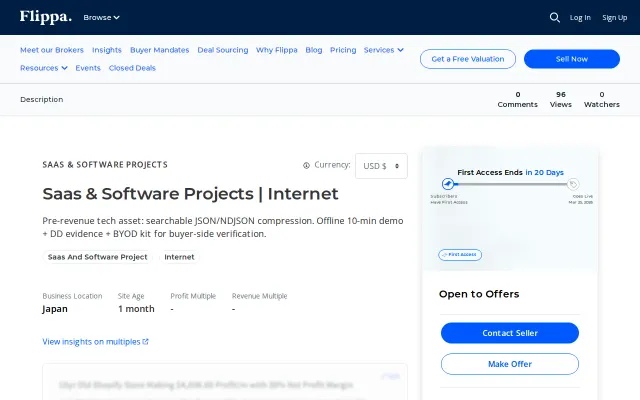This screenshot has width=640, height=400.
Task: Click the Pre-revenue tech asset description
Action: (223, 227)
